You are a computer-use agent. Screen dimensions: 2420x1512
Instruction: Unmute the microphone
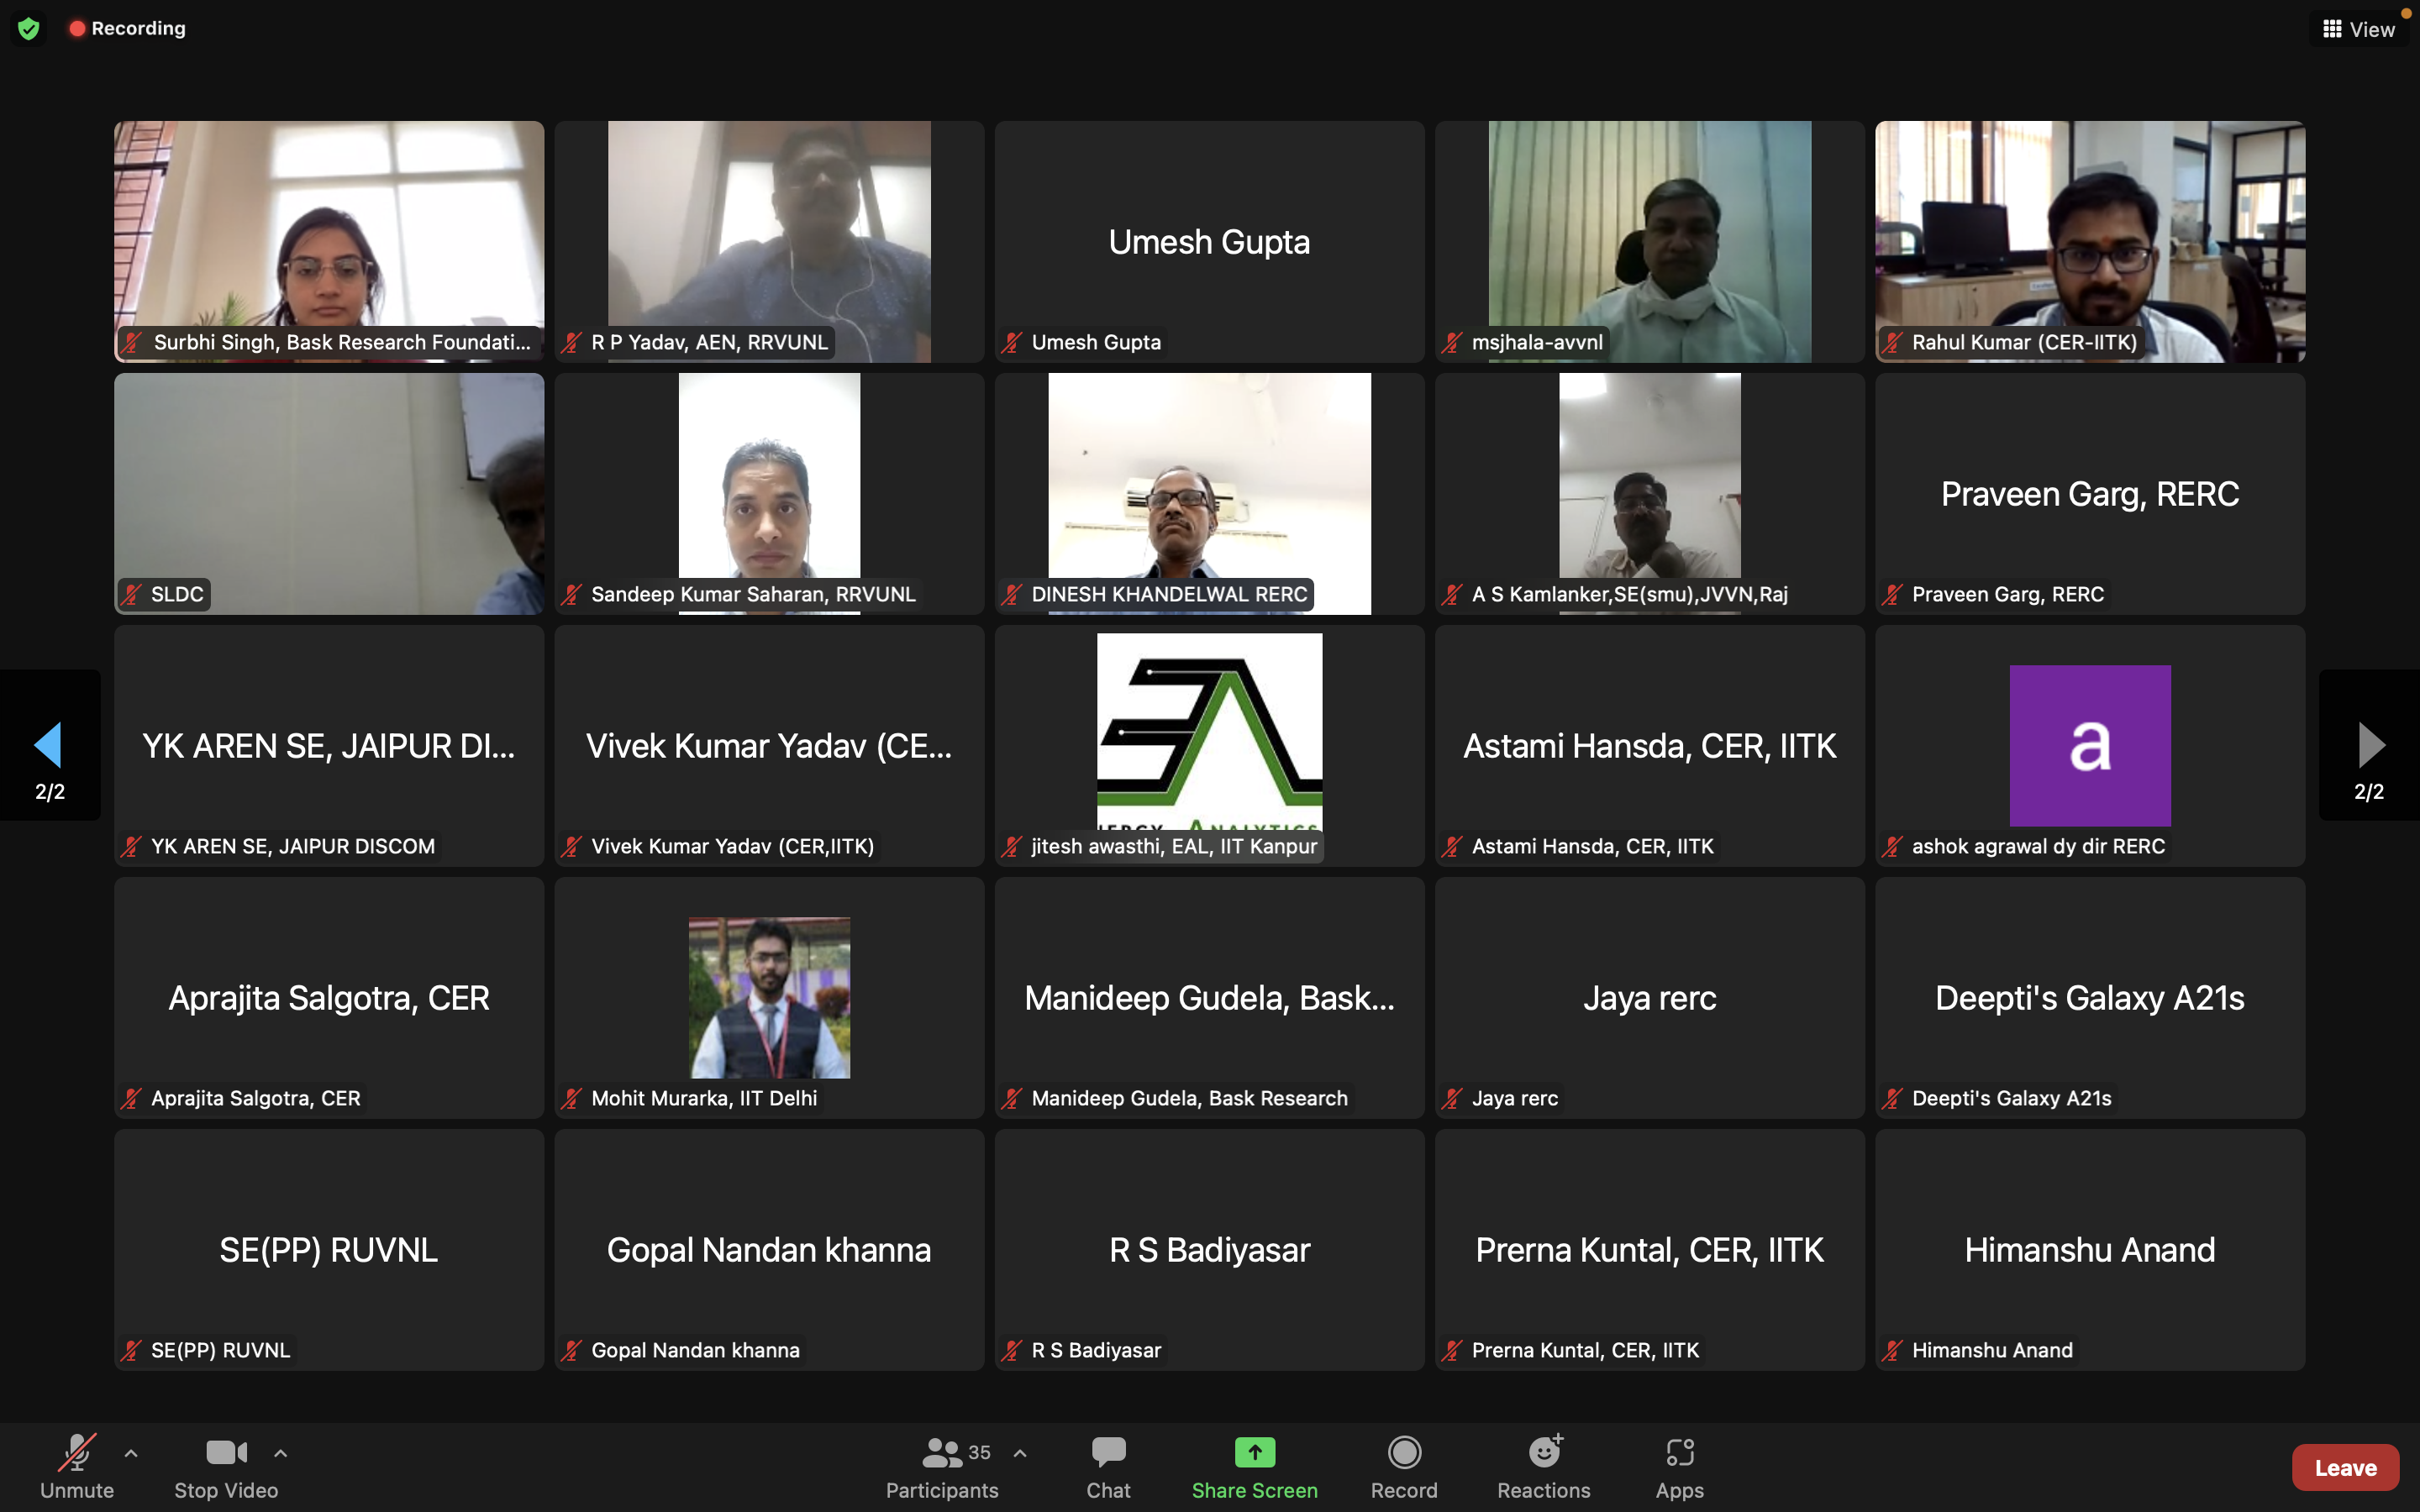pyautogui.click(x=77, y=1453)
